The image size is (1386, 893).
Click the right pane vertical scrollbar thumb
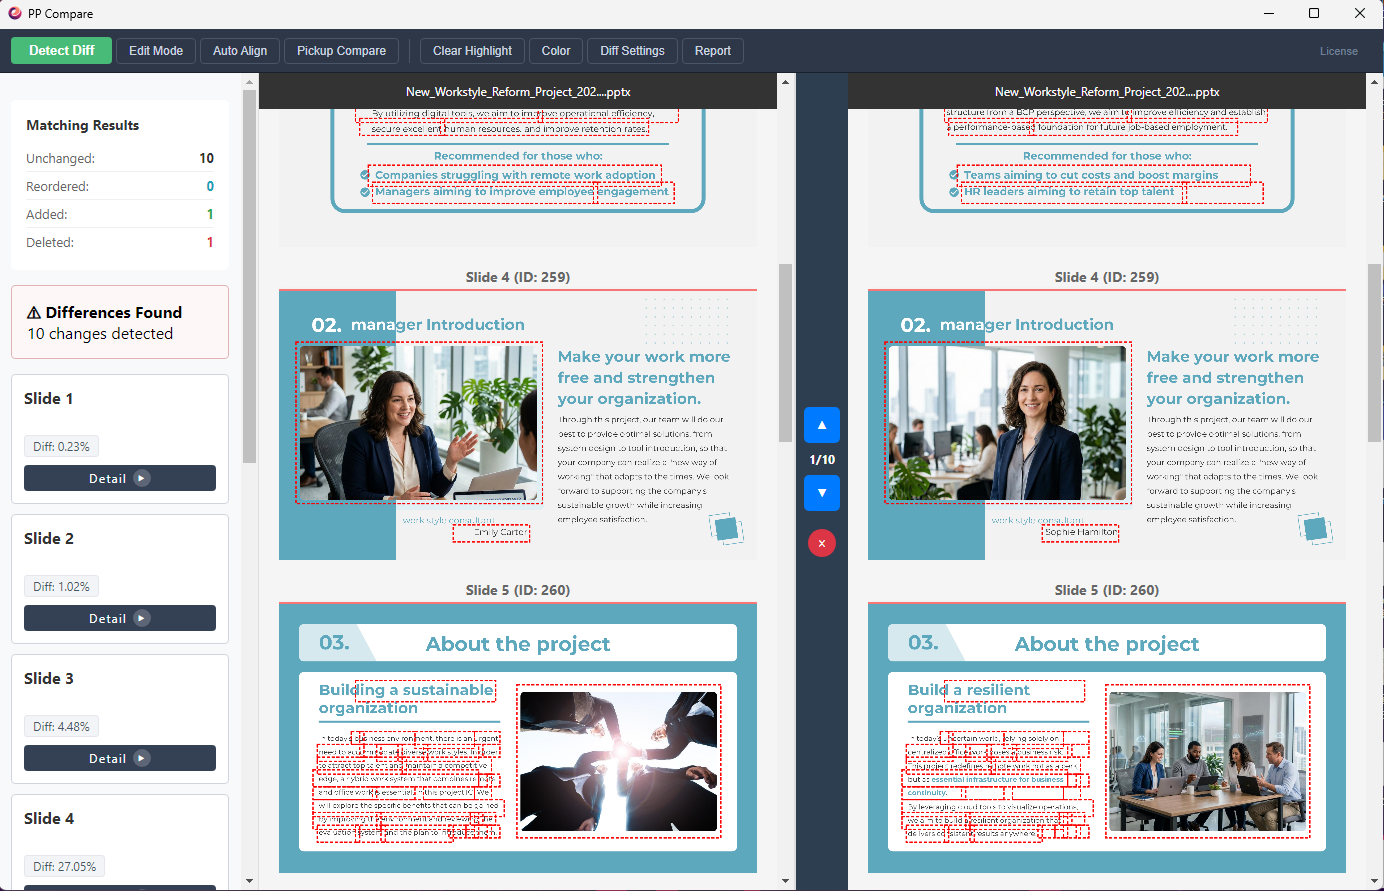click(x=1375, y=352)
